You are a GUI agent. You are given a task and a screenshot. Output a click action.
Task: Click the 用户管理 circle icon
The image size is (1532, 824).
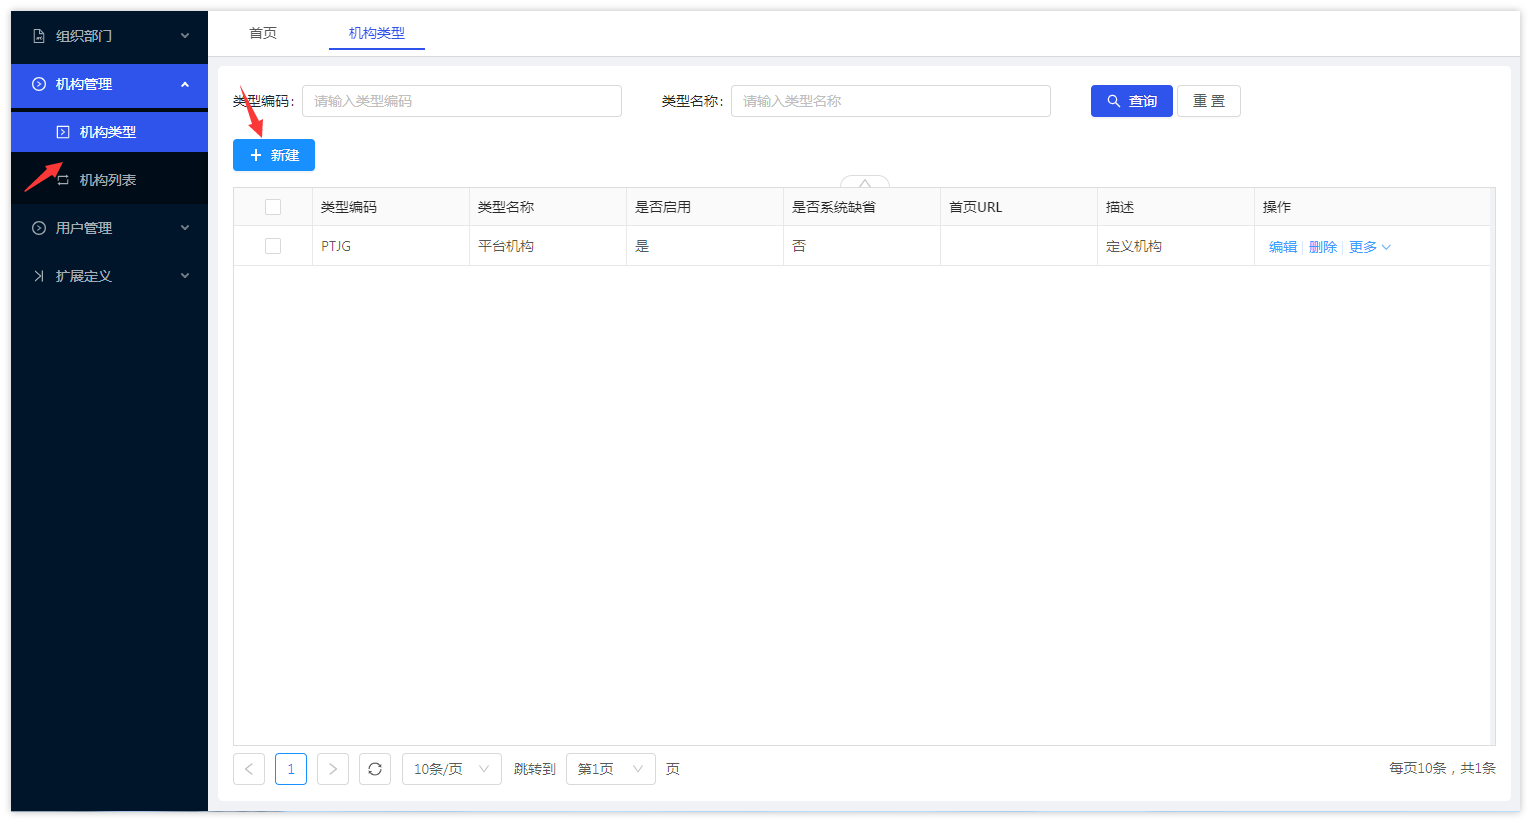(39, 228)
